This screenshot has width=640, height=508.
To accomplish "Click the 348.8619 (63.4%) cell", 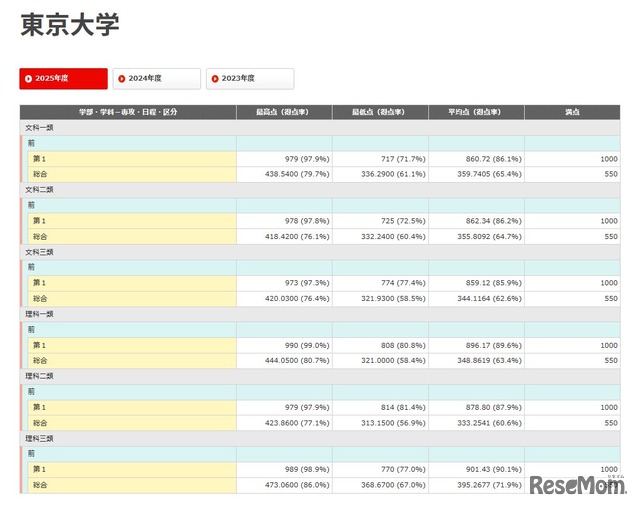I will point(476,361).
